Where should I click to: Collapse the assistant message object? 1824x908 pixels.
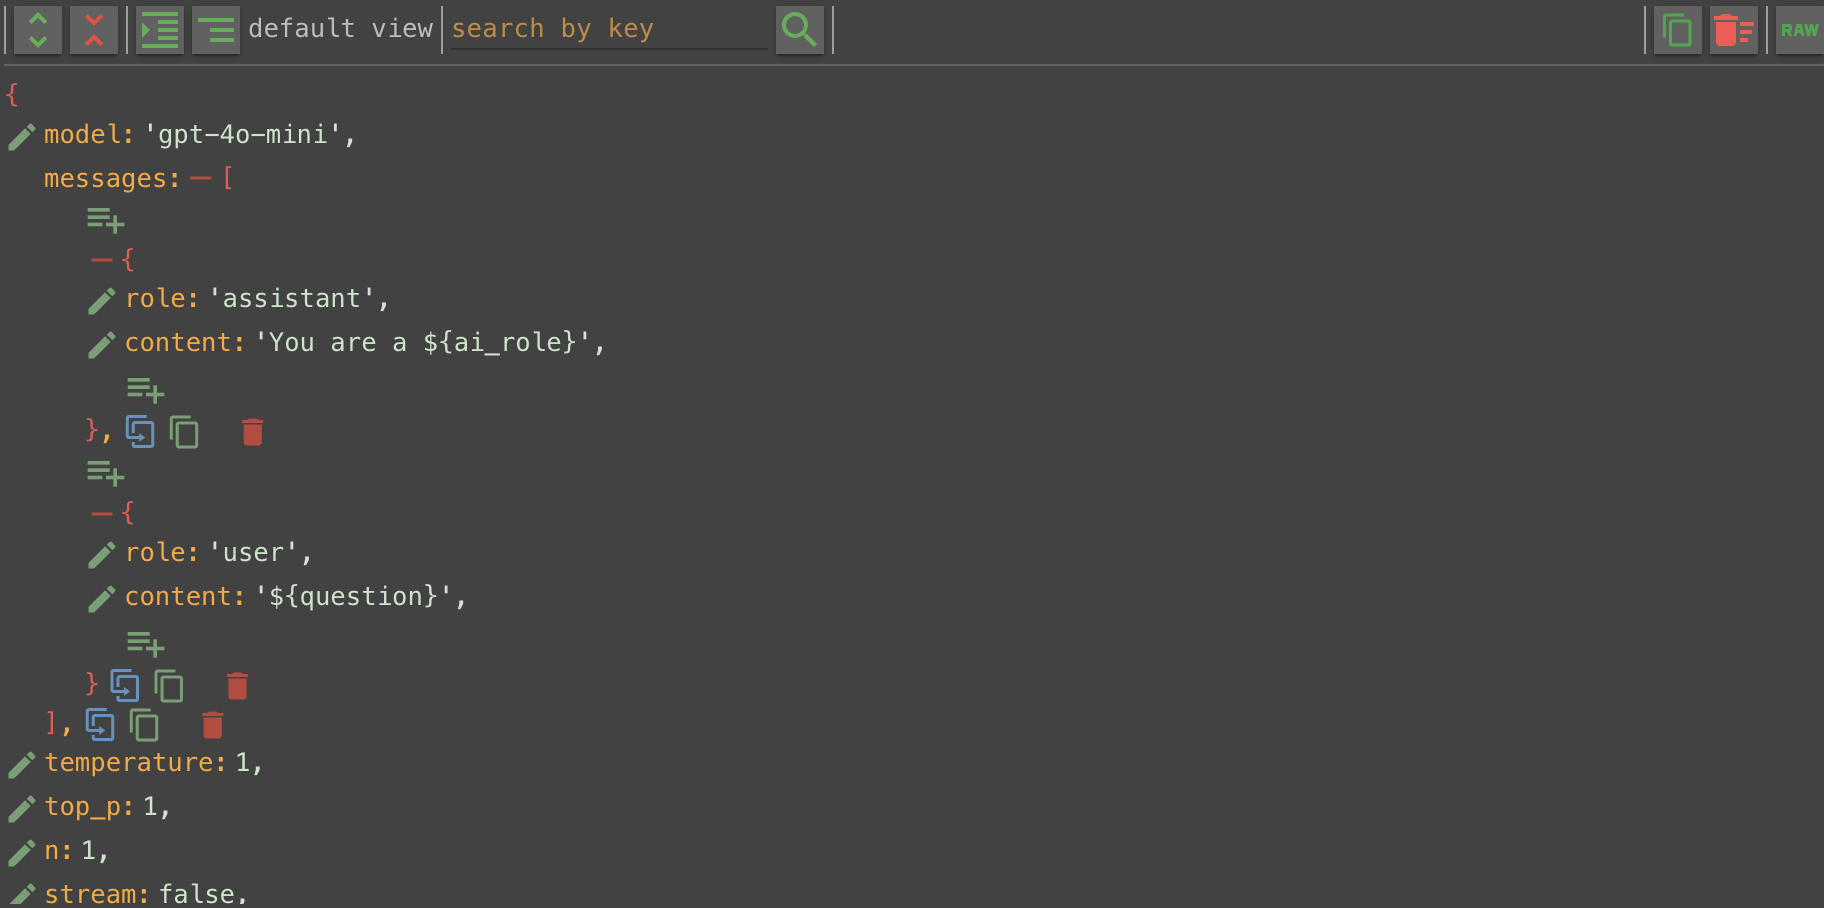(x=102, y=260)
